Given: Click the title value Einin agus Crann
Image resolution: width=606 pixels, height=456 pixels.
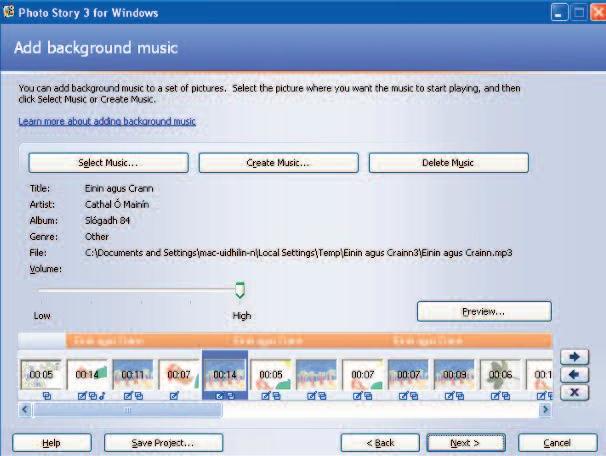Looking at the screenshot, I should click(119, 189).
